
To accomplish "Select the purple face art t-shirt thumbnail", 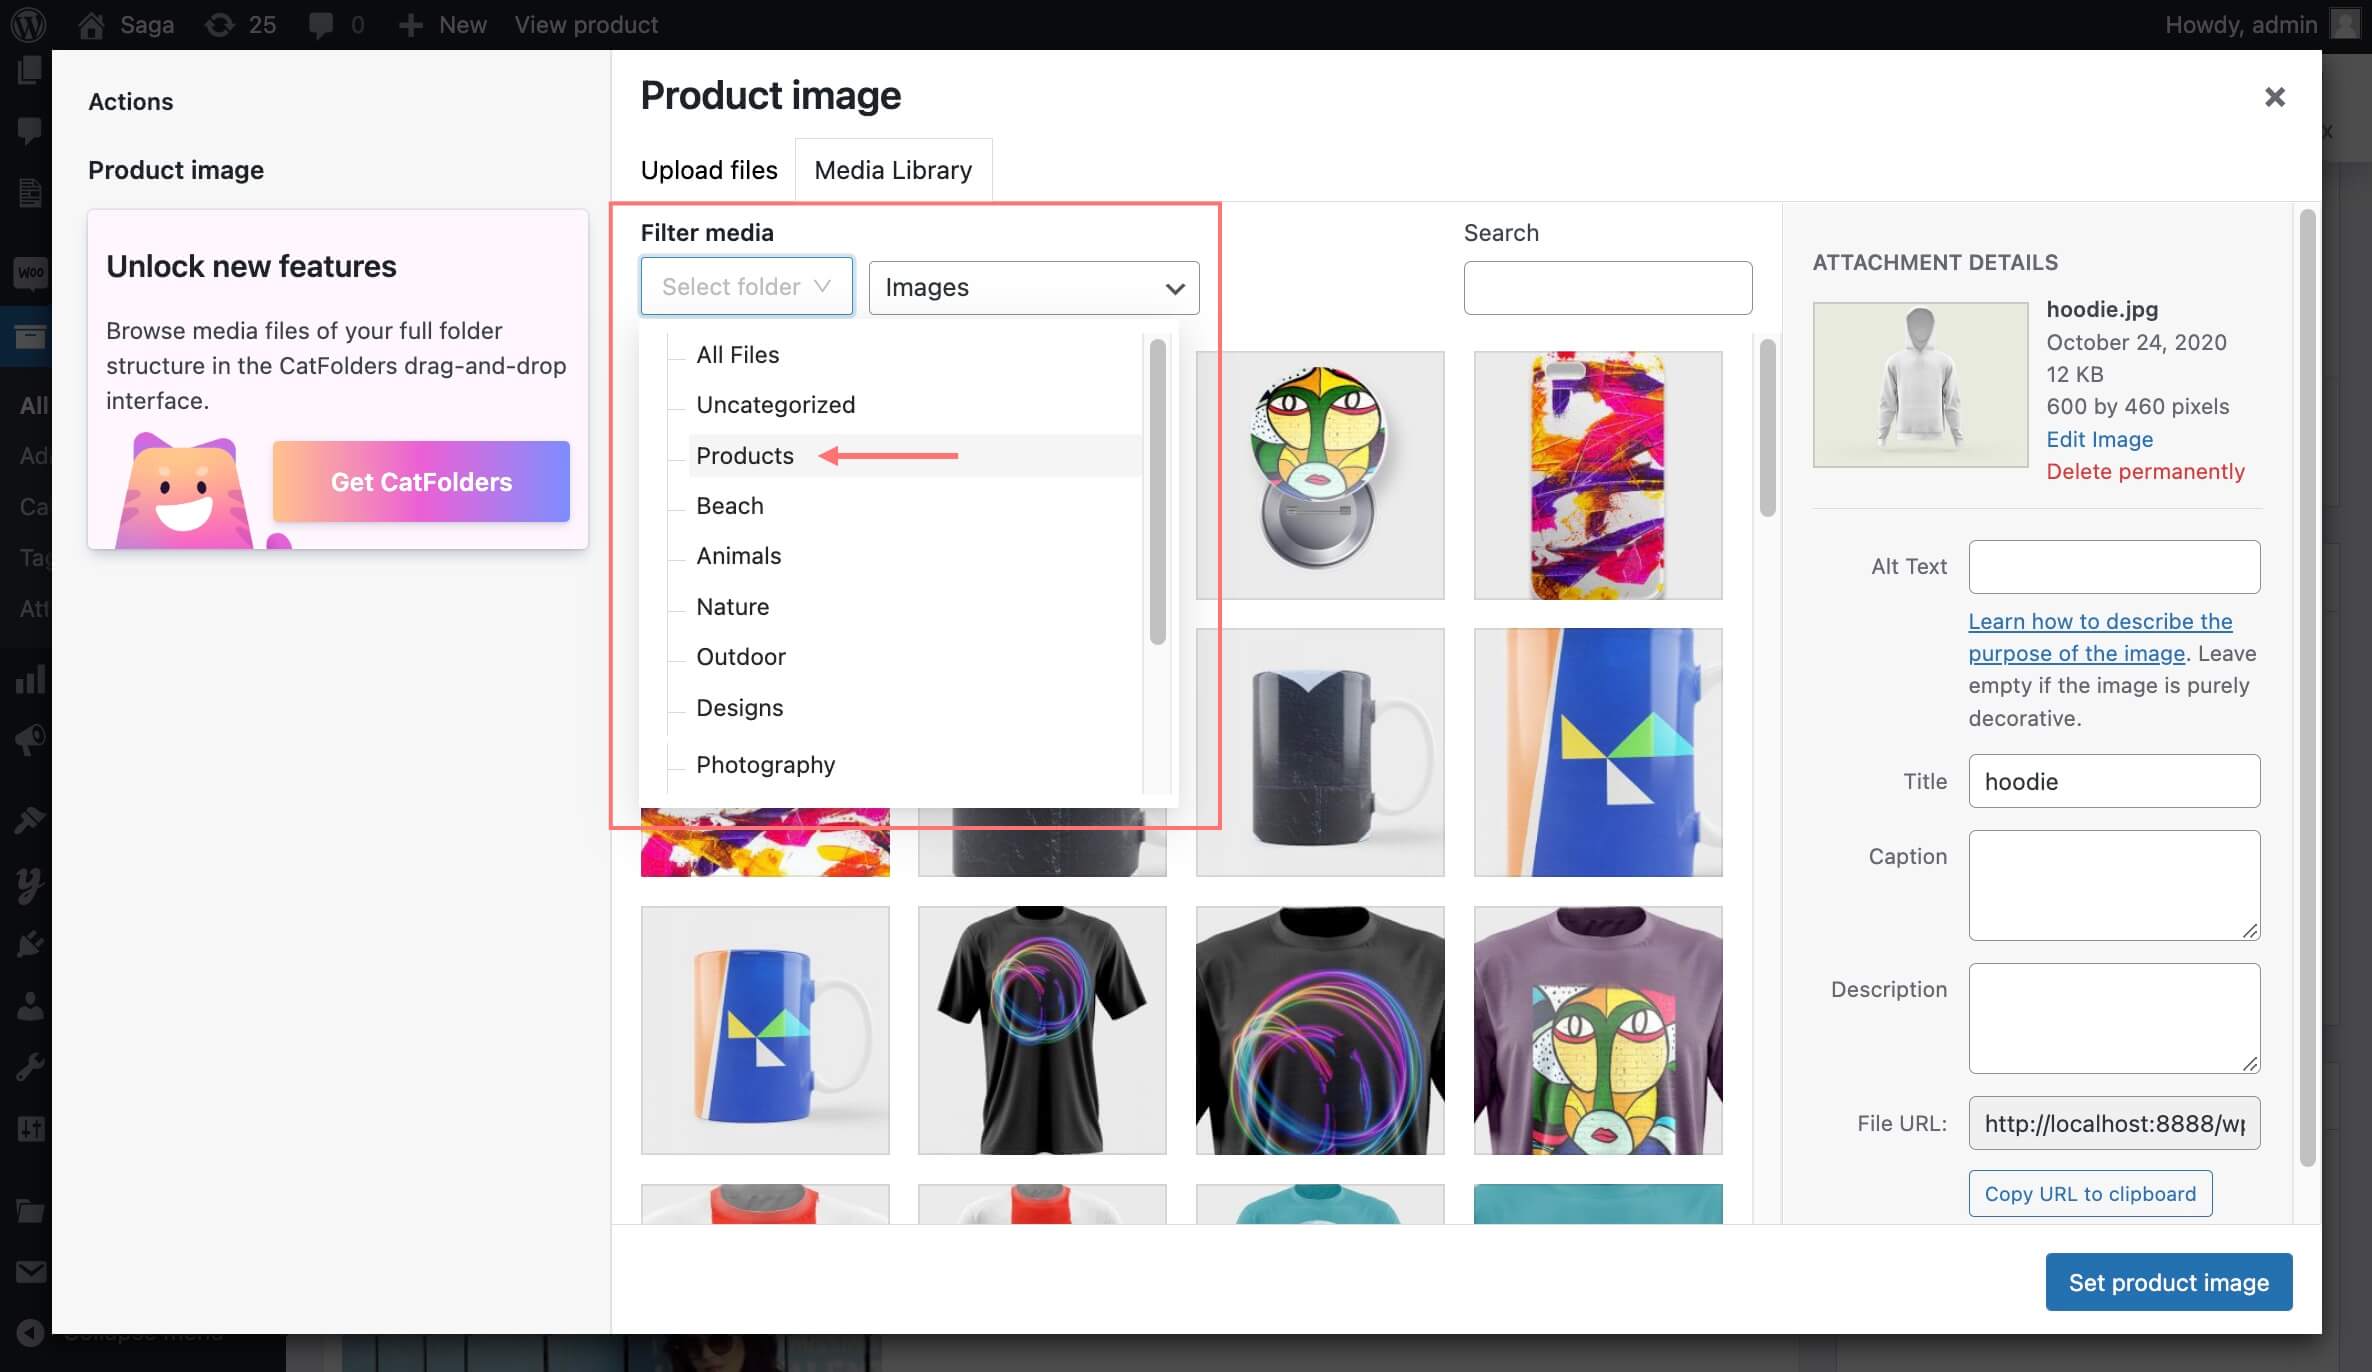I will tap(1598, 1030).
